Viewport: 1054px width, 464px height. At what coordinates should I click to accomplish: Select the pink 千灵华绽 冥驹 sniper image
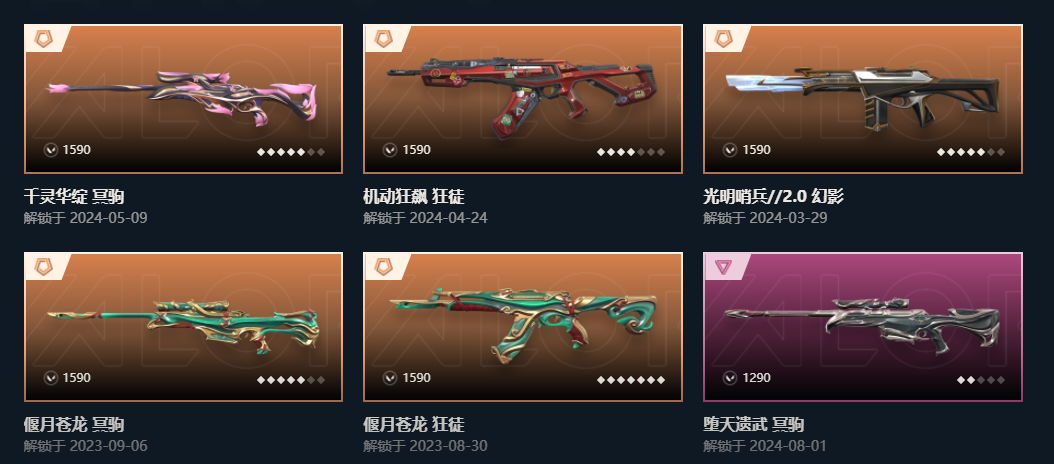click(x=182, y=98)
